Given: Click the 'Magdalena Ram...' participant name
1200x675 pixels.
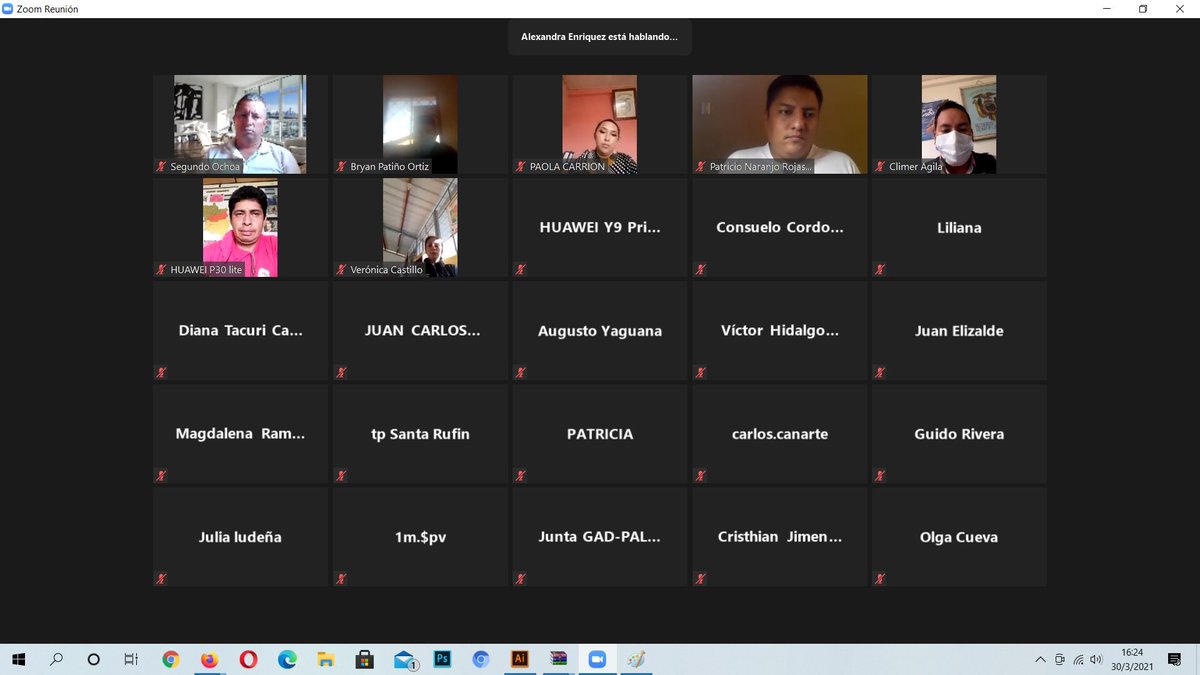Looking at the screenshot, I should click(240, 433).
